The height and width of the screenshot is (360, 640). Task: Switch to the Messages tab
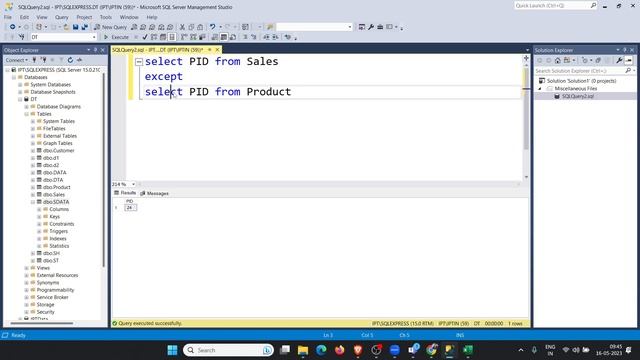tap(154, 193)
